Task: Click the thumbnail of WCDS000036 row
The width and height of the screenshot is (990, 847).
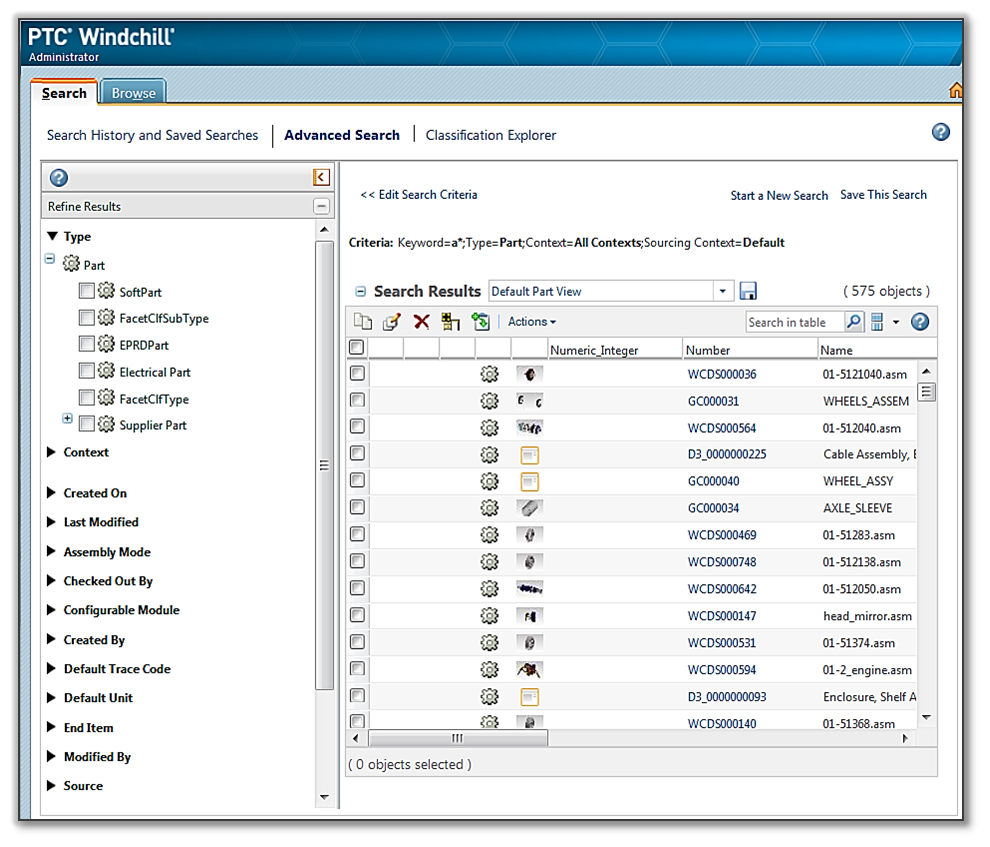Action: click(x=529, y=374)
